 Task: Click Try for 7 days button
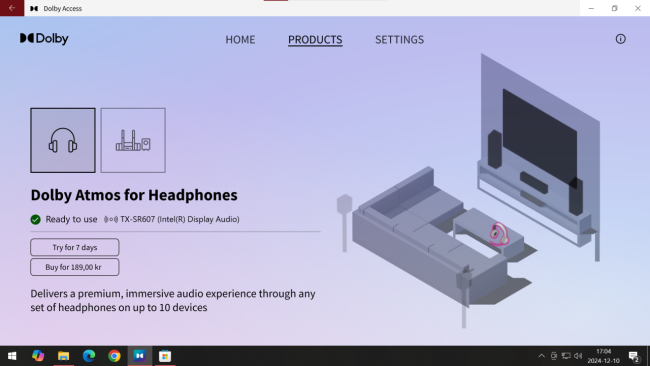[75, 247]
